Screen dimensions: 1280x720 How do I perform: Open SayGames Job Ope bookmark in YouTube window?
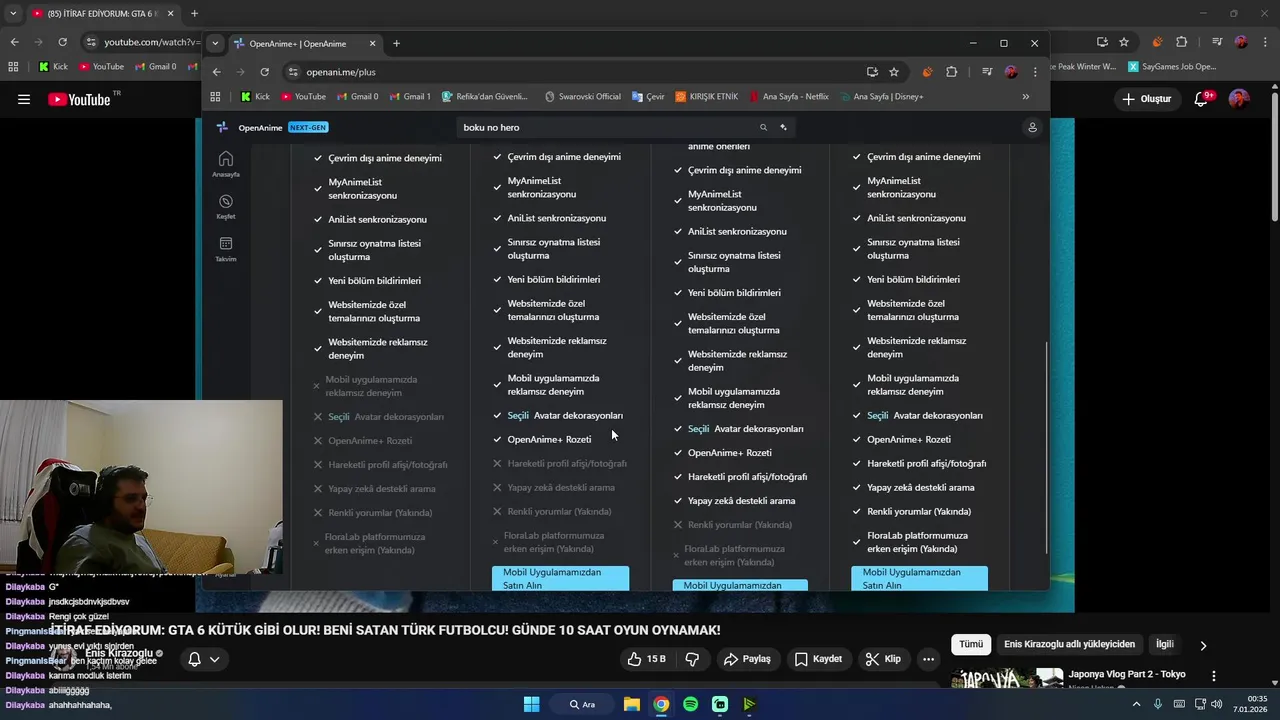coord(1172,67)
